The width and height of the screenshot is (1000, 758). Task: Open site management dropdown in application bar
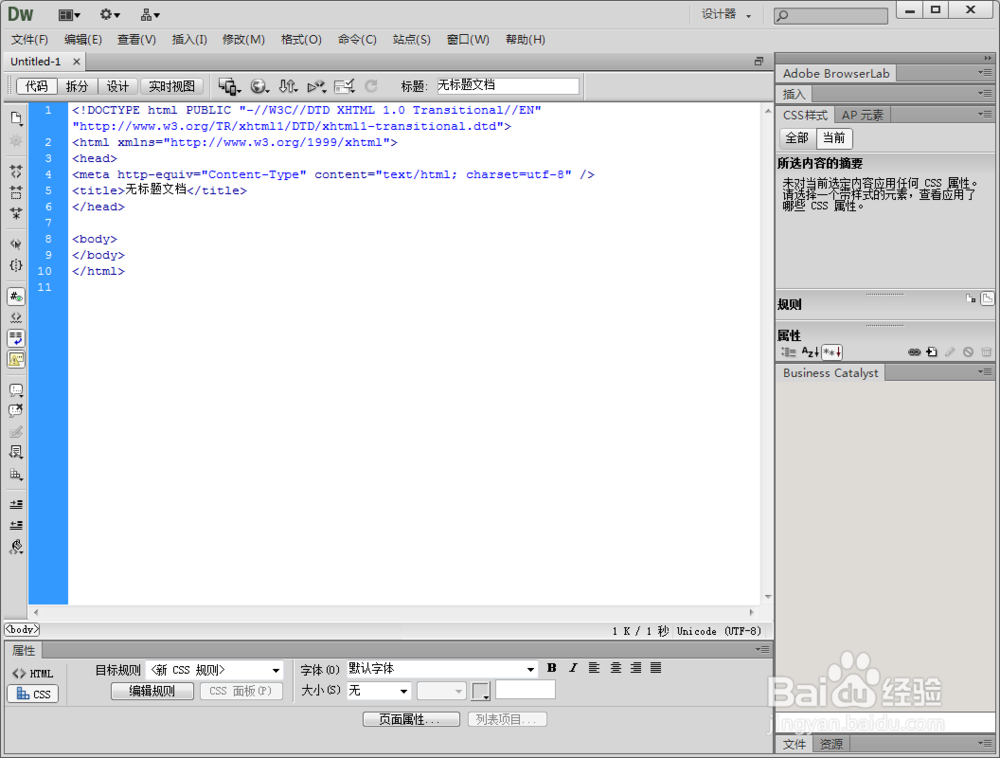(x=151, y=15)
